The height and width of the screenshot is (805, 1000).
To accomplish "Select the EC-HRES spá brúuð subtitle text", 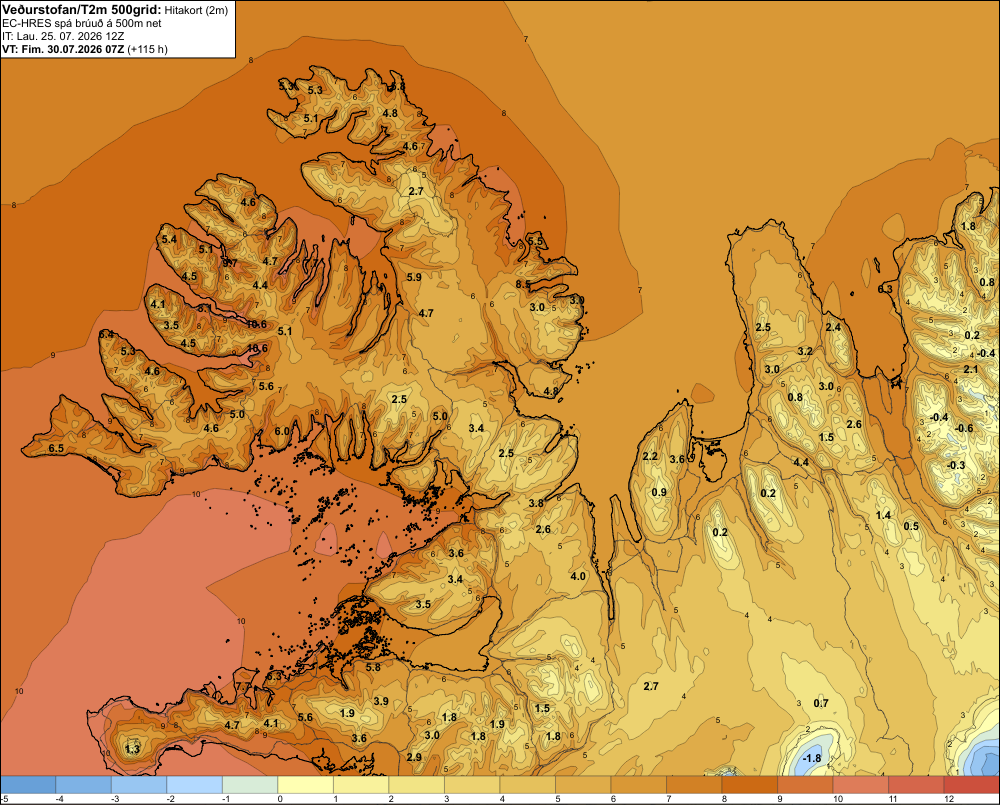I will click(82, 24).
